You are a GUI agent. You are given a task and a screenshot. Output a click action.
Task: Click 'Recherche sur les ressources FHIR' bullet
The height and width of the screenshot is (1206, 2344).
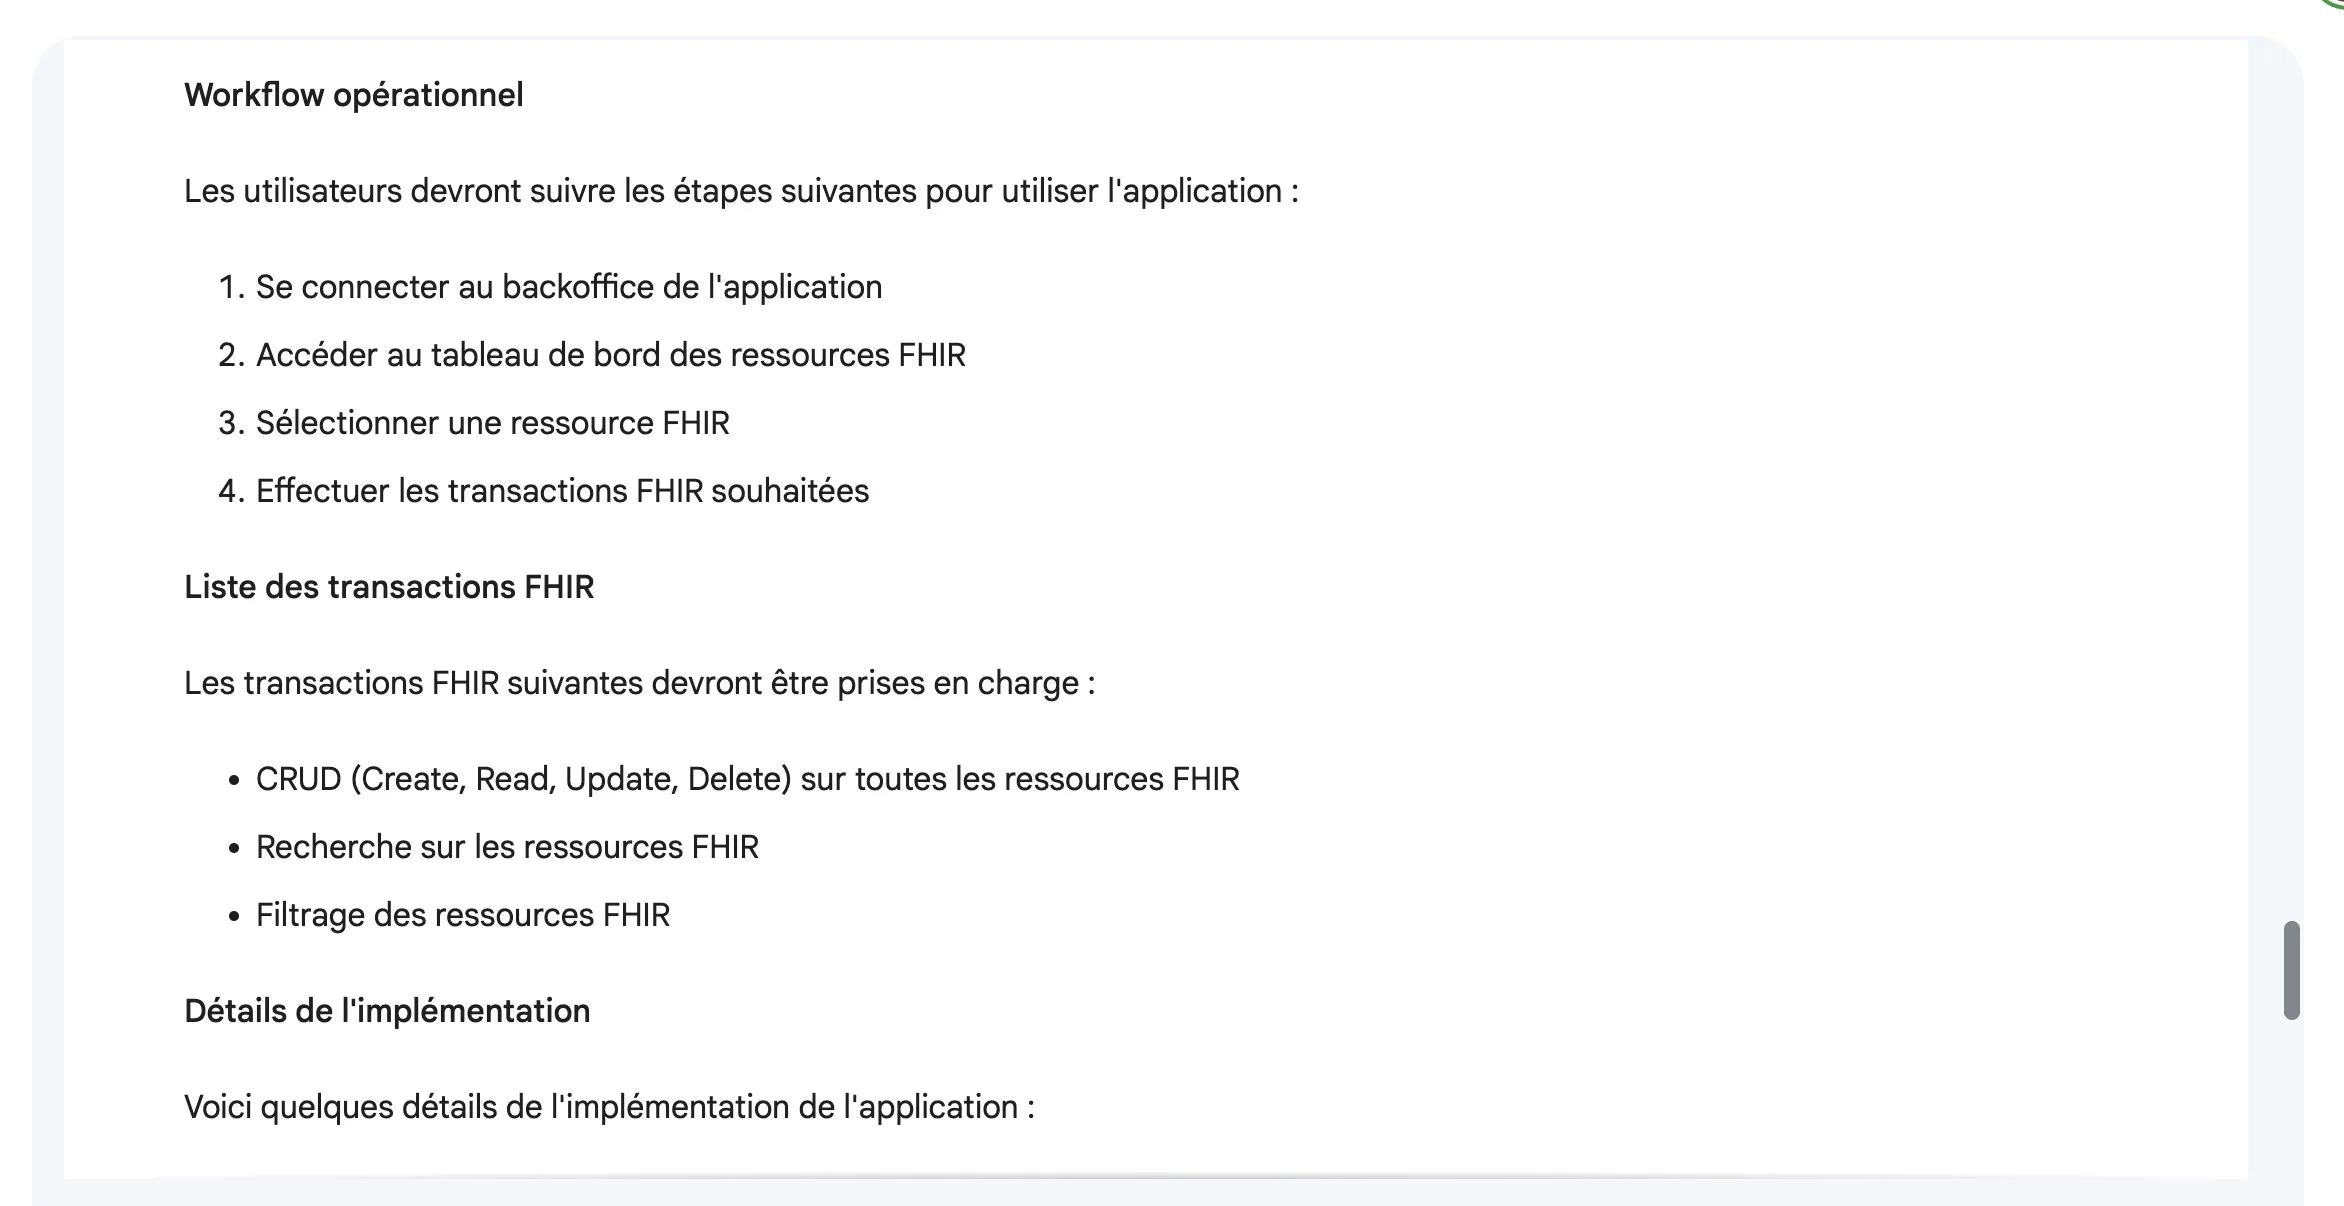click(507, 847)
